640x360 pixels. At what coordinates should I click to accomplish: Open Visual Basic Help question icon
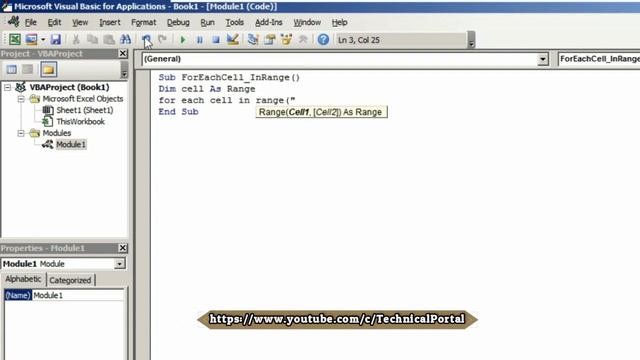tap(323, 40)
